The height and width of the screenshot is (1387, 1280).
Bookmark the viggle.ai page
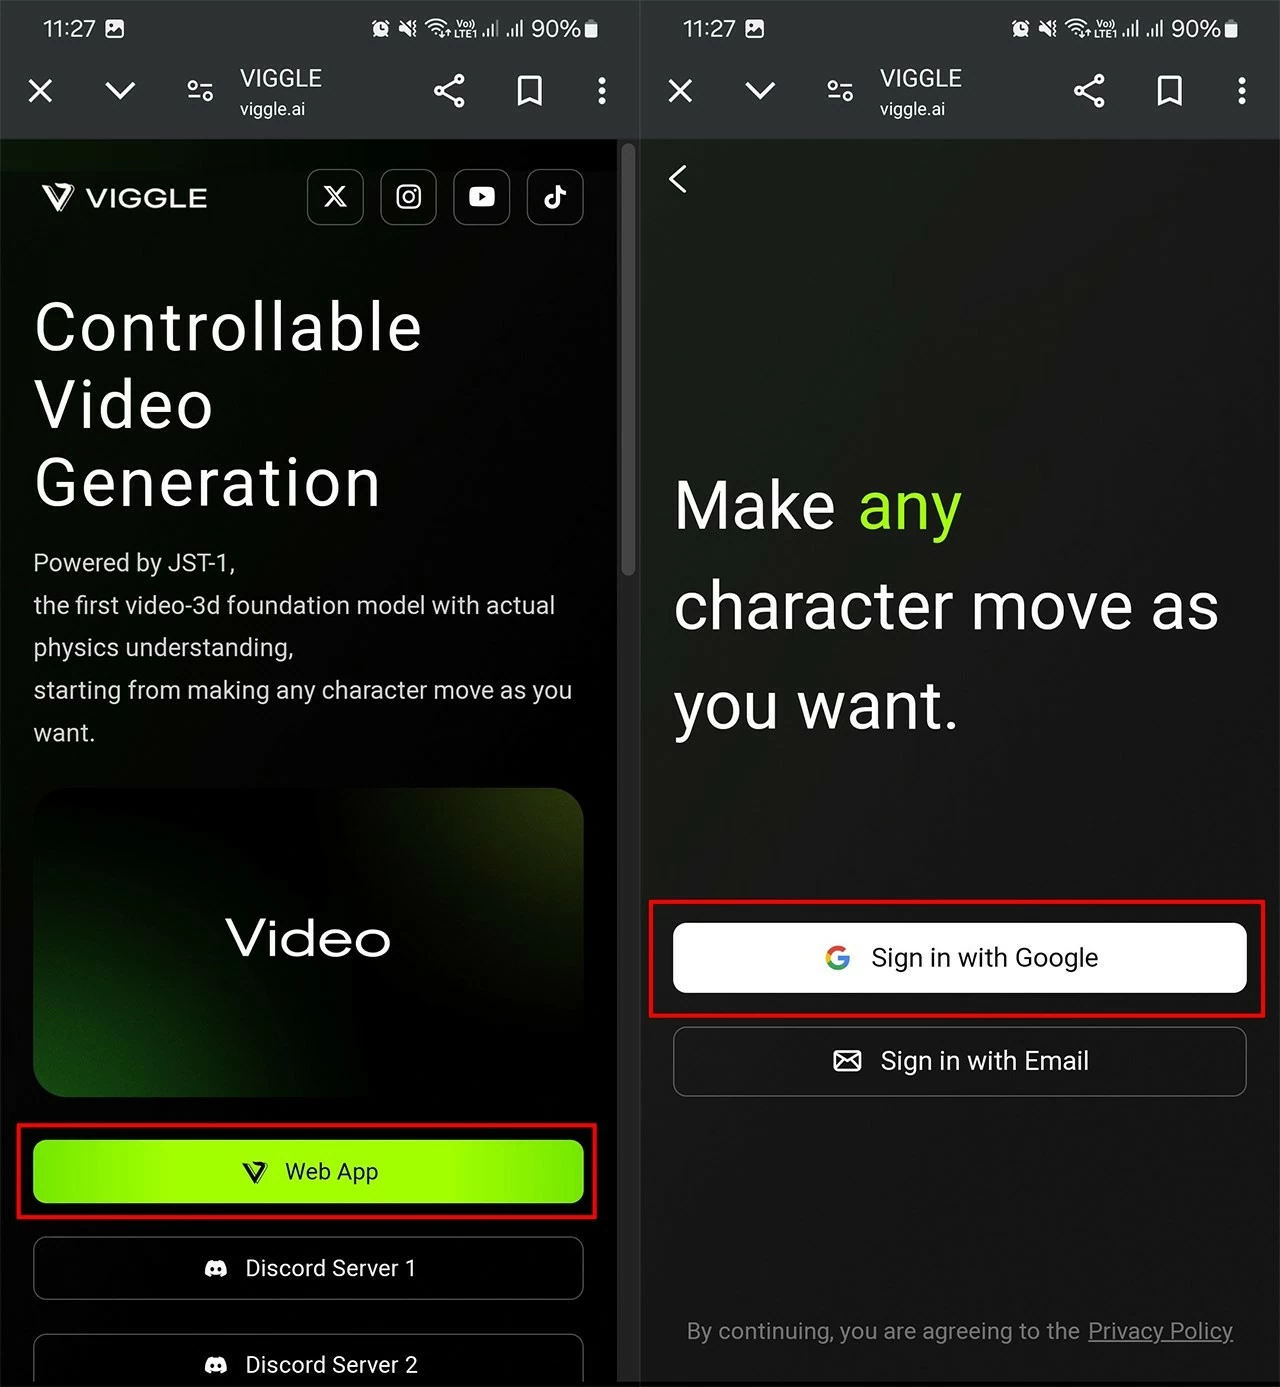[529, 90]
